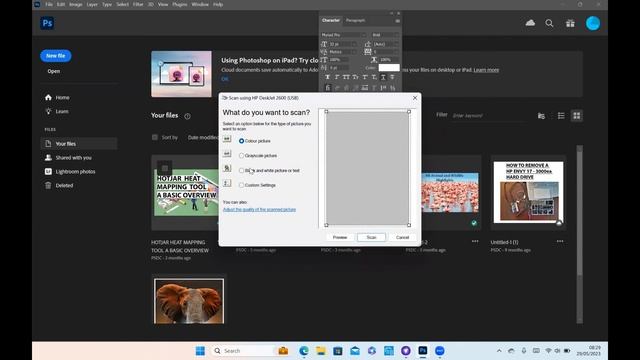Open the Mail app on taskbar

[x=355, y=351]
